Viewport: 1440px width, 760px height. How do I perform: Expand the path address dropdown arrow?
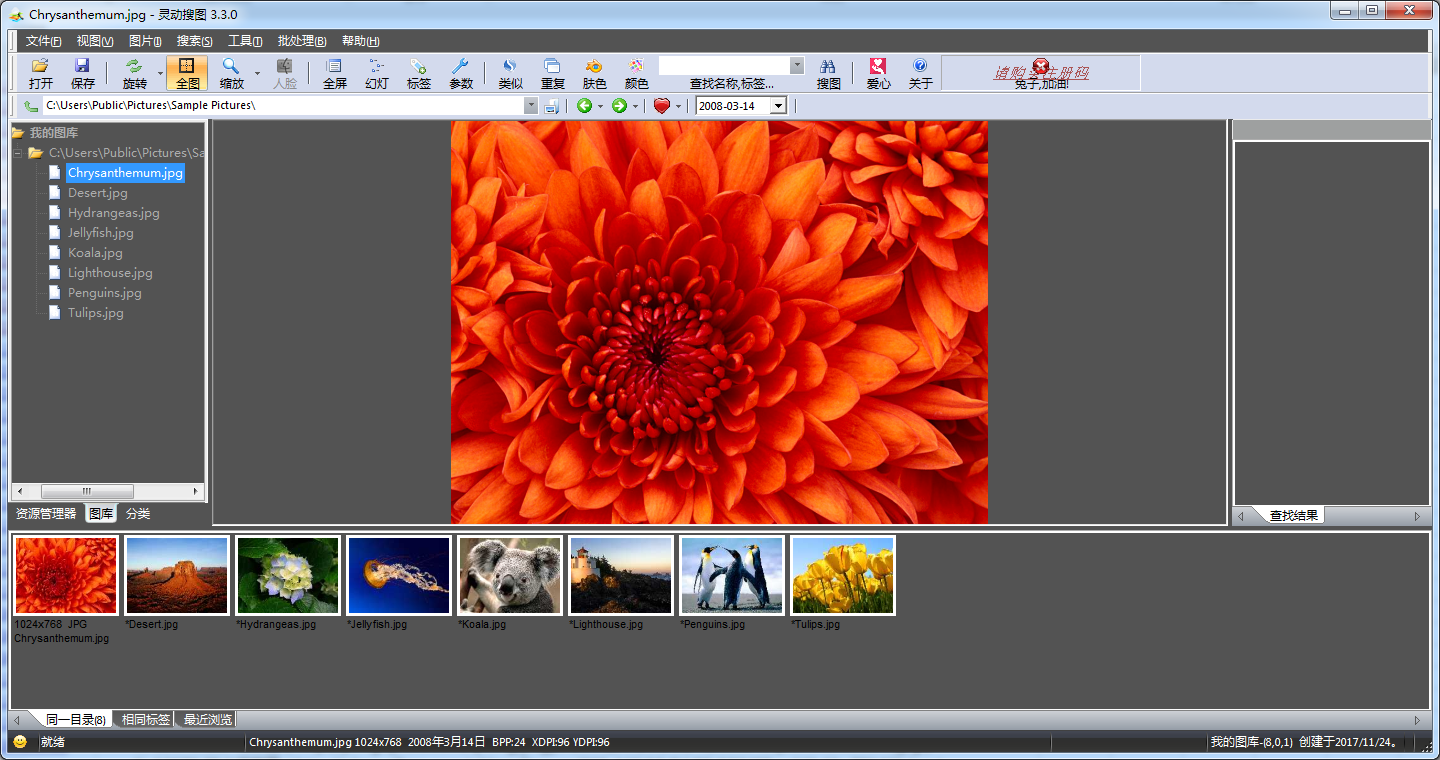point(531,106)
